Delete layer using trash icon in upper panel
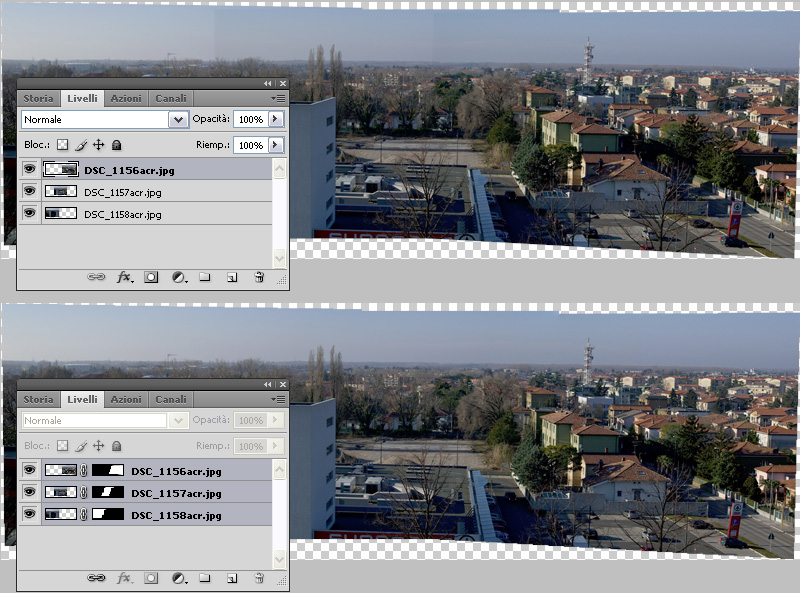800x593 pixels. tap(258, 277)
